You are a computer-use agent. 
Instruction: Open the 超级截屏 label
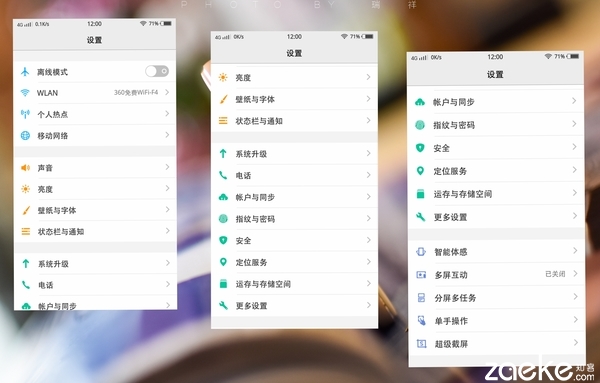451,344
